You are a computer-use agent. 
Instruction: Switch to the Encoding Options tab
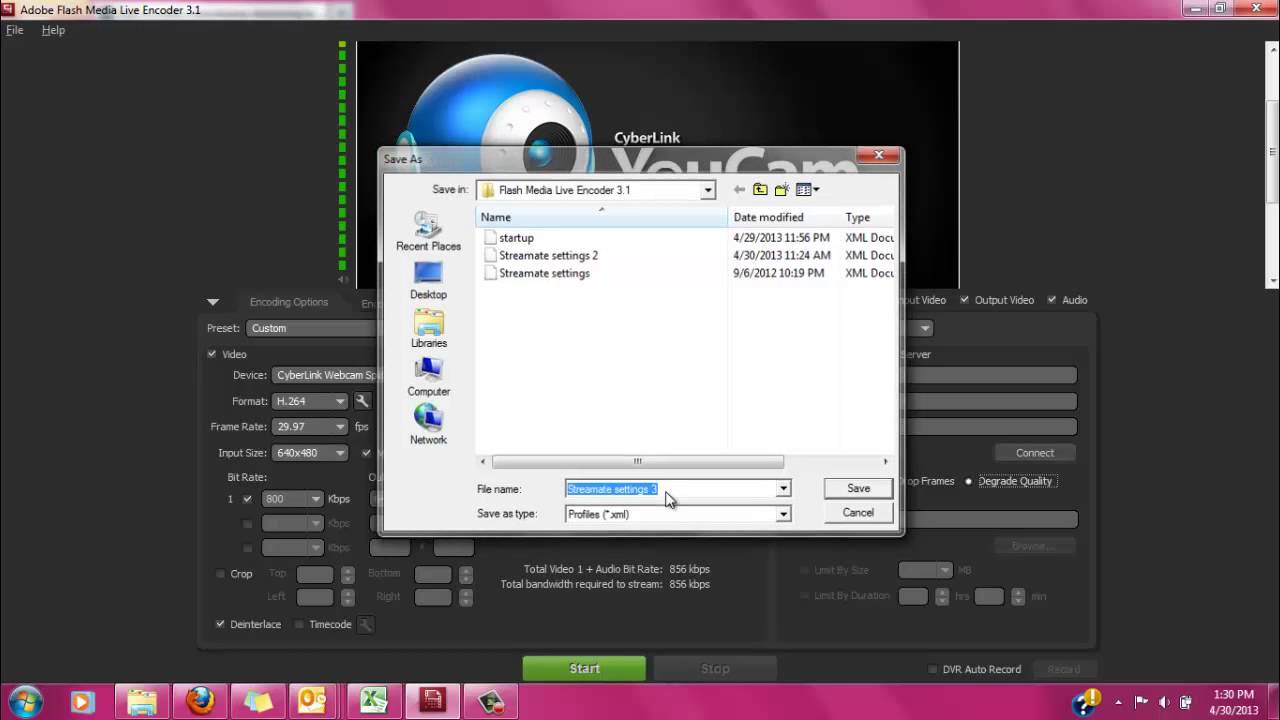click(289, 302)
